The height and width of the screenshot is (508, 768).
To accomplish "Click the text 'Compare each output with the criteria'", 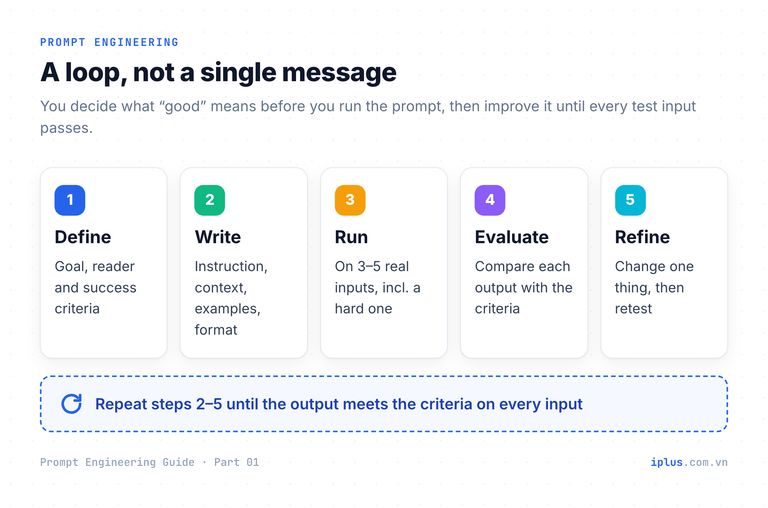I will click(524, 288).
